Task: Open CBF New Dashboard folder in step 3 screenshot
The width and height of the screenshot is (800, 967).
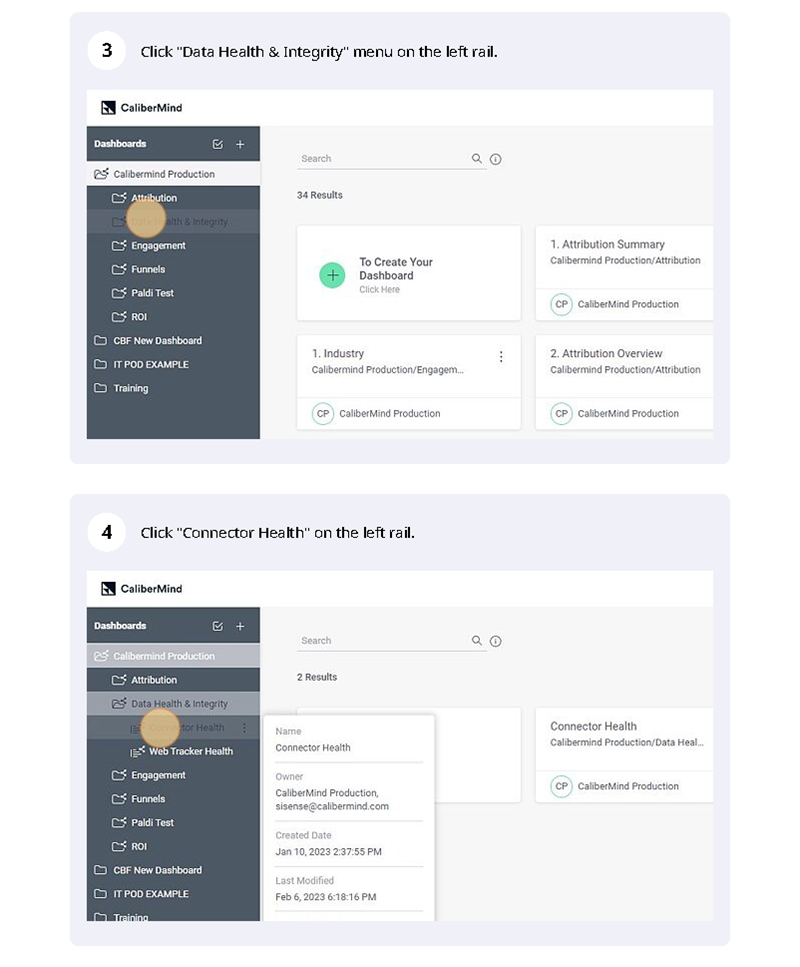Action: [173, 340]
